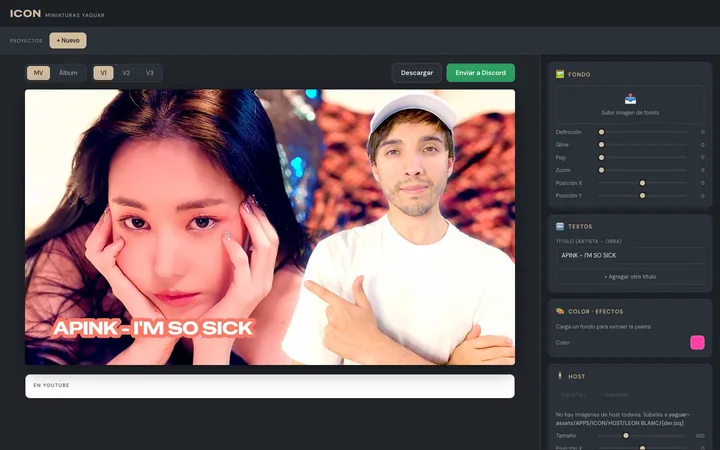The image size is (720, 450).
Task: Open the pink Color swatch
Action: point(697,343)
